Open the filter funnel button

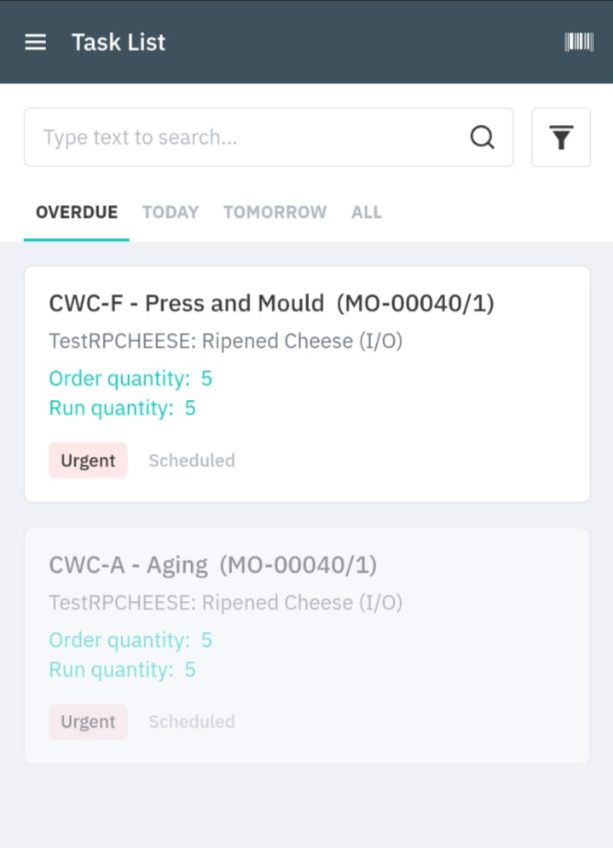(x=561, y=137)
